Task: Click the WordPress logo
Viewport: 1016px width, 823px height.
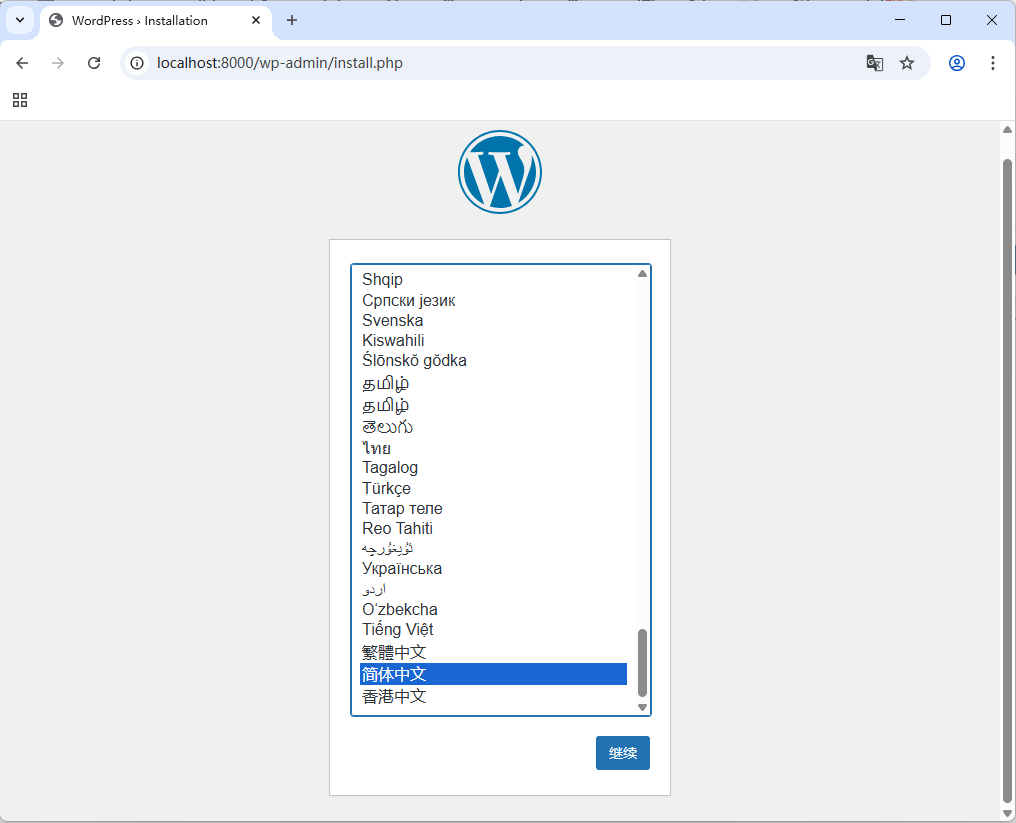Action: 500,172
